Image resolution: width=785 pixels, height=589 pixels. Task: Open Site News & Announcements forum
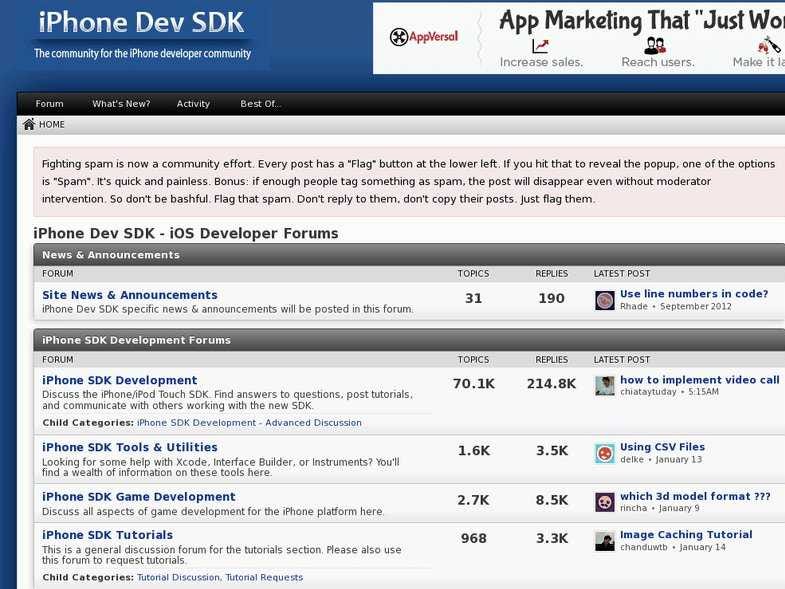point(130,295)
